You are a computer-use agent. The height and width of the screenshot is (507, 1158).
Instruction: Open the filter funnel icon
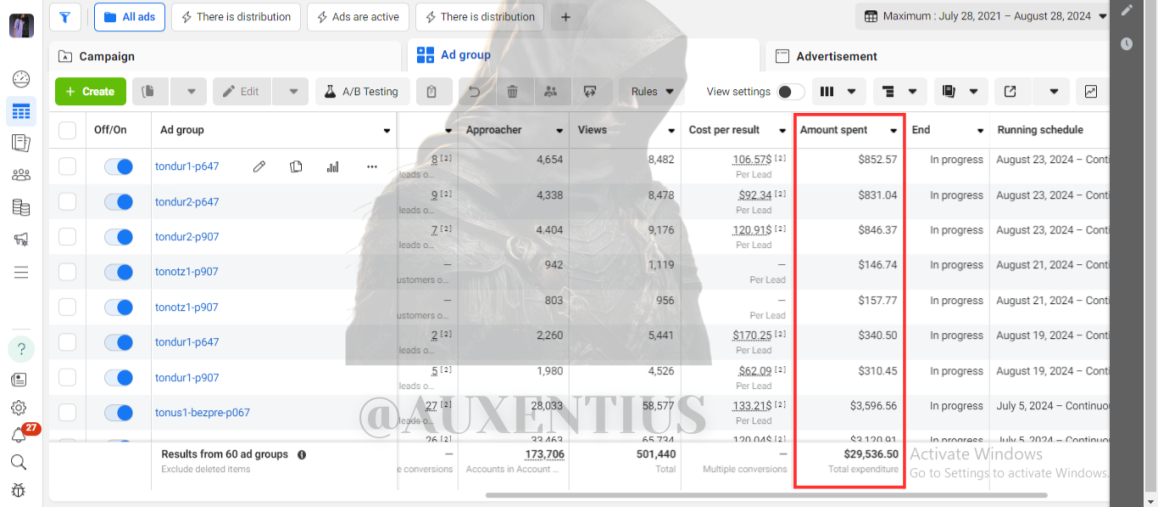65,17
